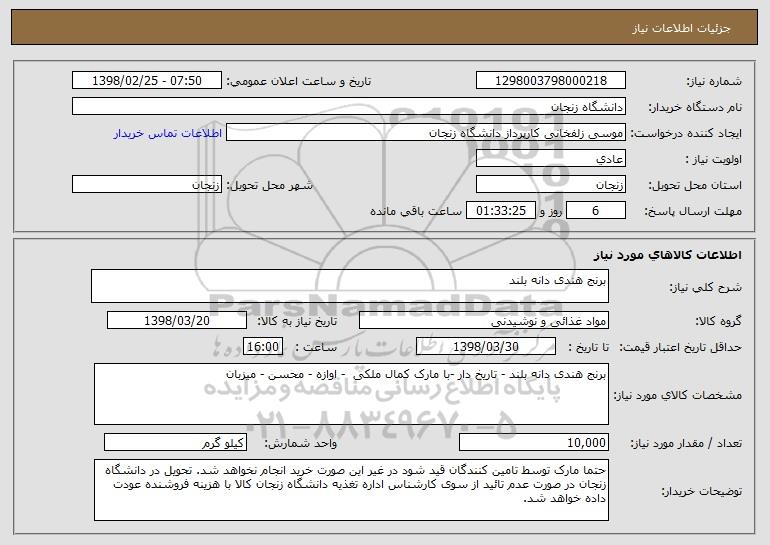Click the time field 16:00
This screenshot has height=545, width=770.
point(263,347)
